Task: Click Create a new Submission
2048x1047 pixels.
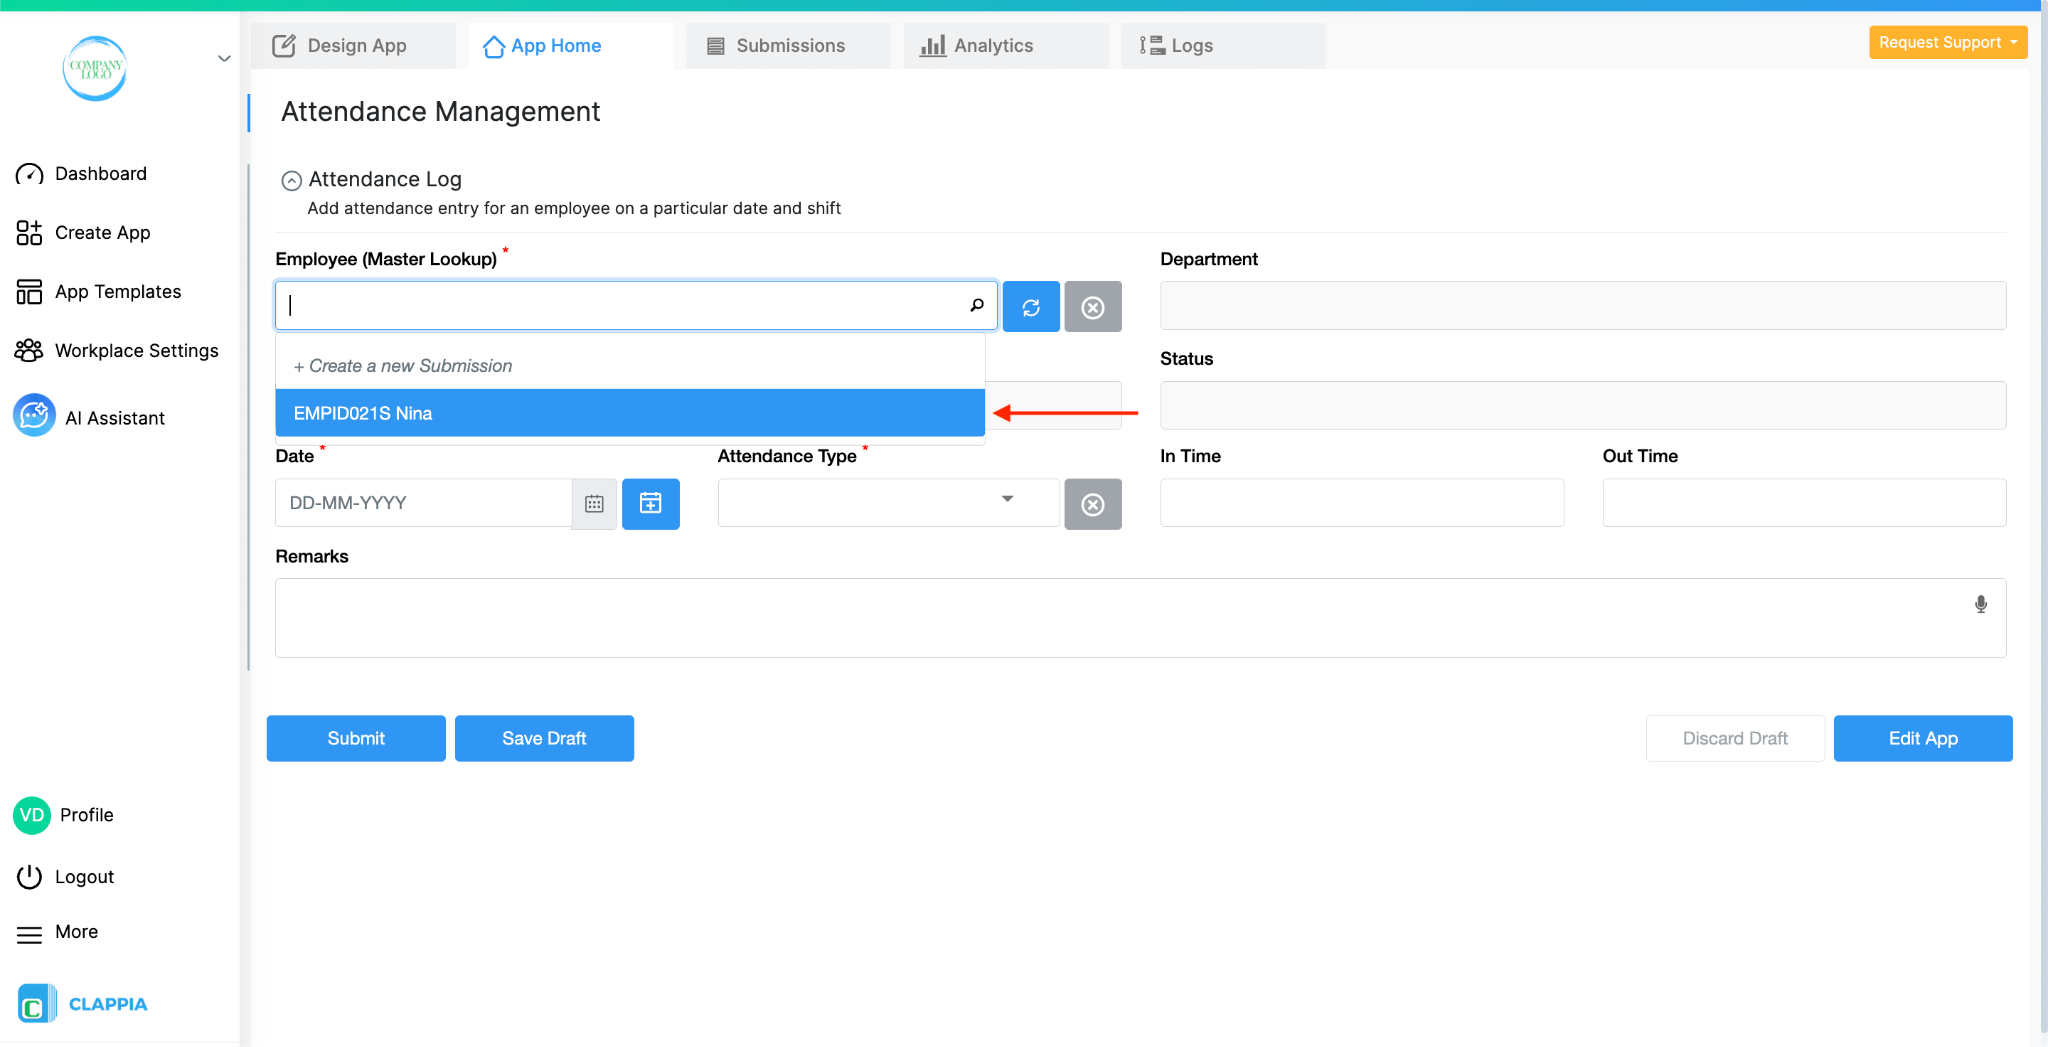Action: (x=402, y=365)
